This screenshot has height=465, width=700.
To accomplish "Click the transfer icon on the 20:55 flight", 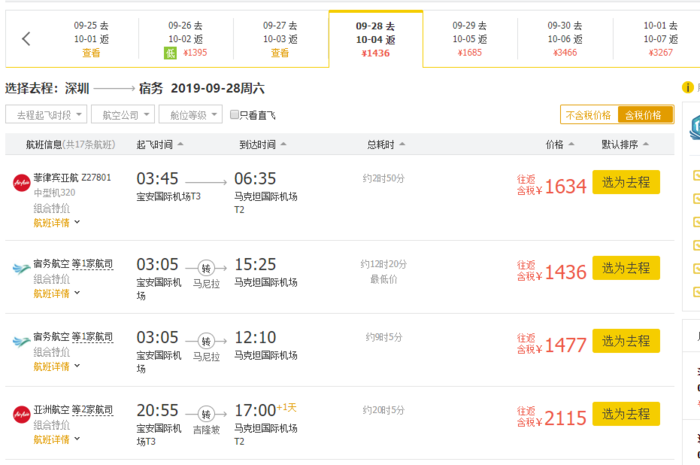I will tap(206, 413).
